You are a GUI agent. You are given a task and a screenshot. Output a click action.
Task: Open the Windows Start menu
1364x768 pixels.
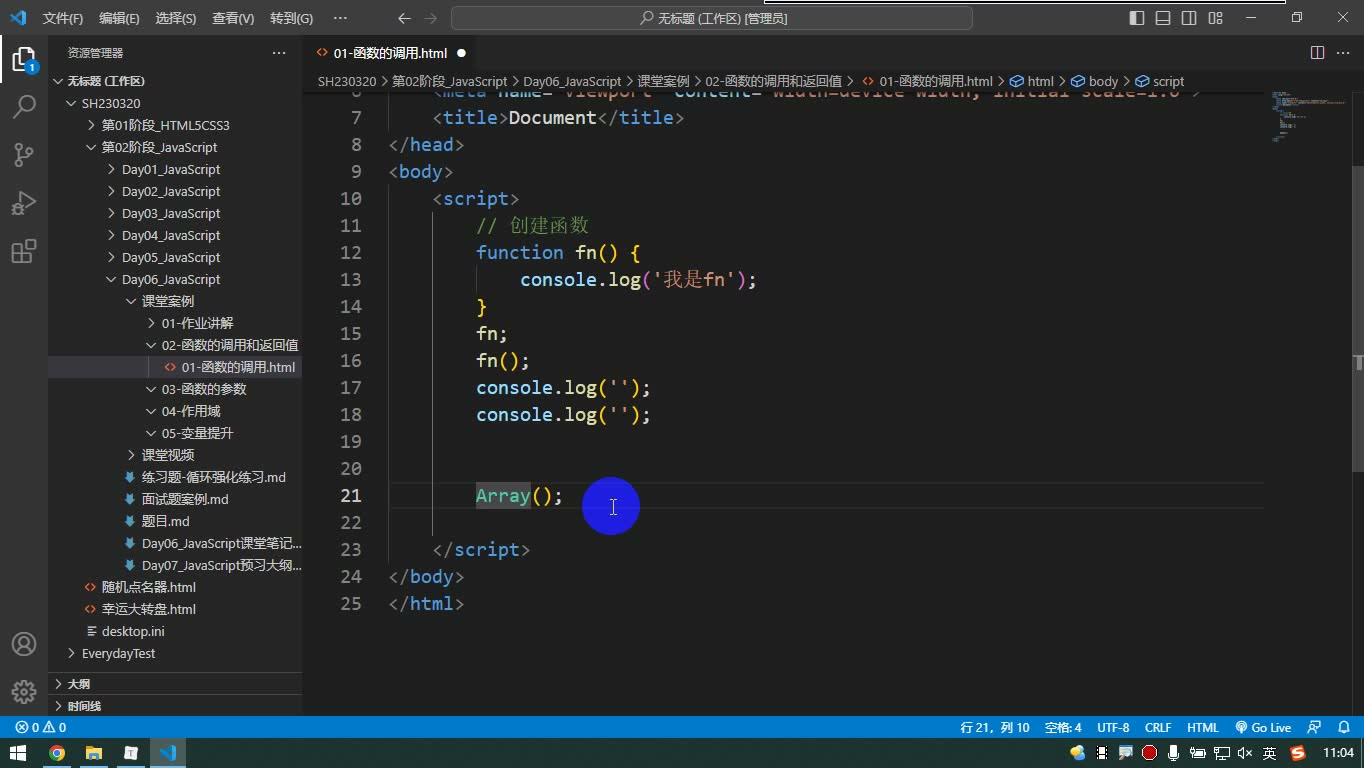tap(18, 753)
